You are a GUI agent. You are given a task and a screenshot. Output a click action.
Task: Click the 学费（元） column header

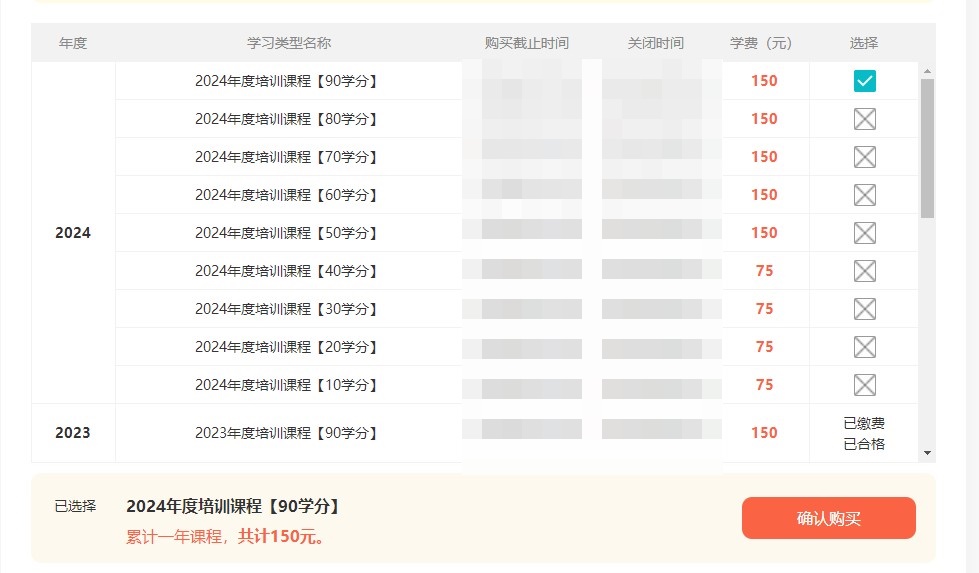pos(761,43)
